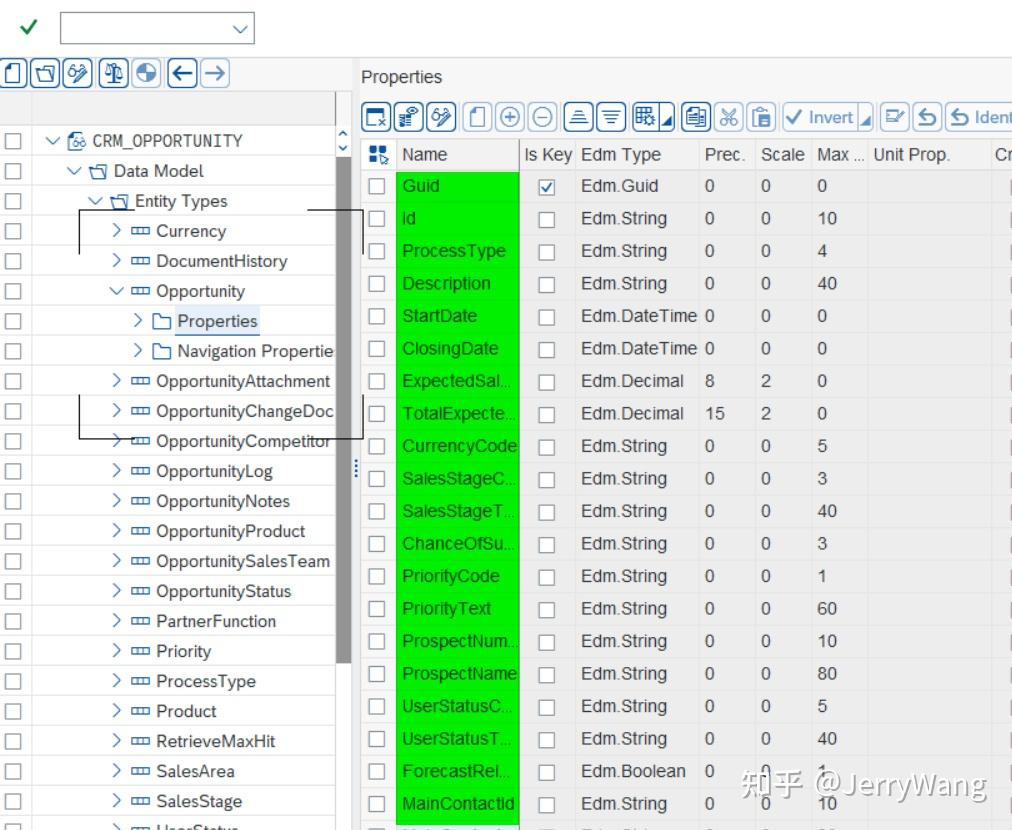The width and height of the screenshot is (1012, 830).
Task: Navigate forward using the right arrow icon
Action: pyautogui.click(x=214, y=73)
